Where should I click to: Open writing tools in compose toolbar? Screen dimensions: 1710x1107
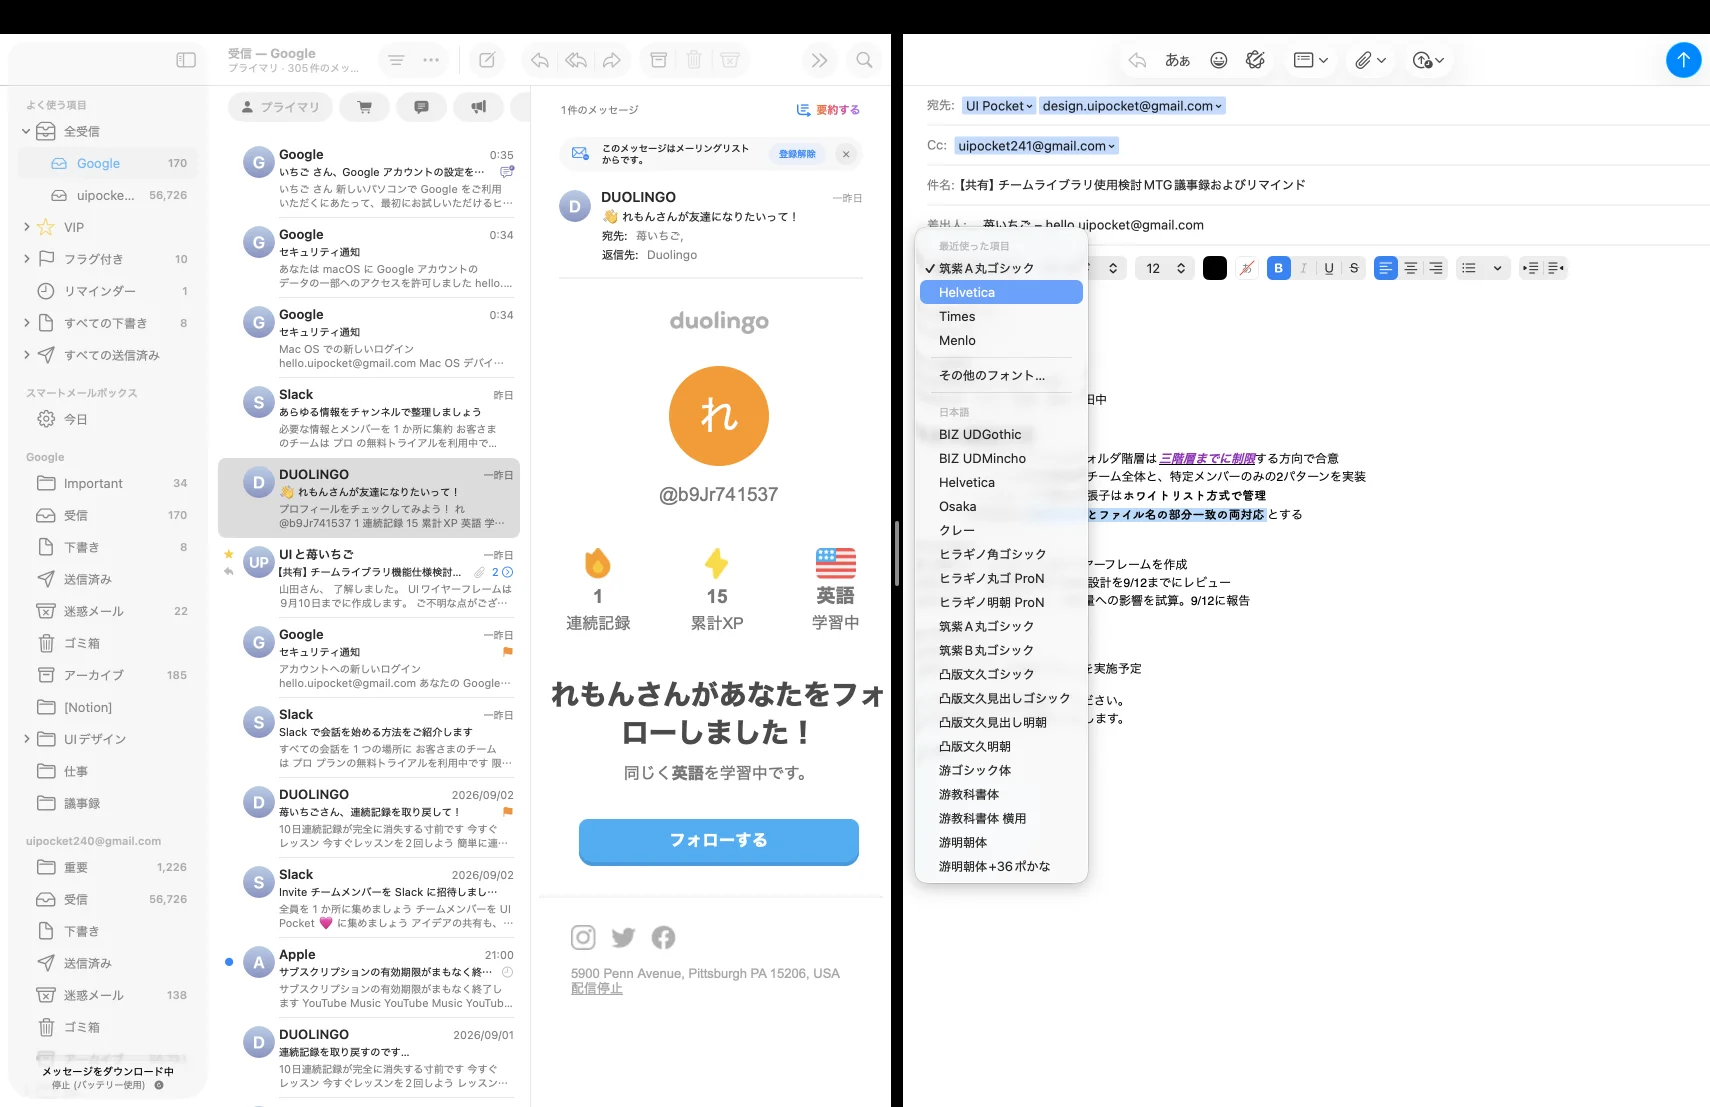tap(1255, 60)
